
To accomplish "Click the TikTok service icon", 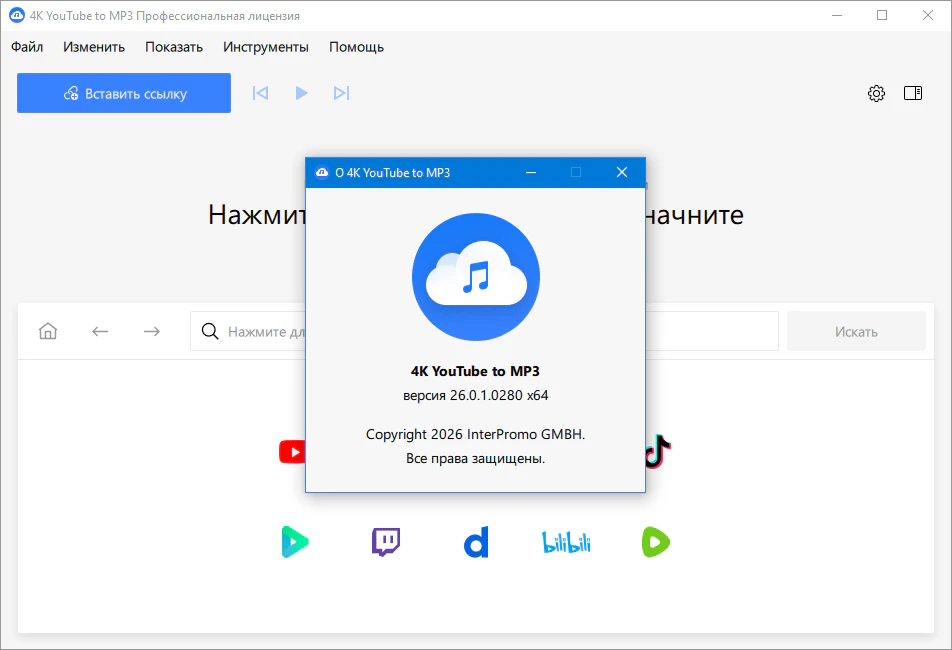I will (x=655, y=451).
